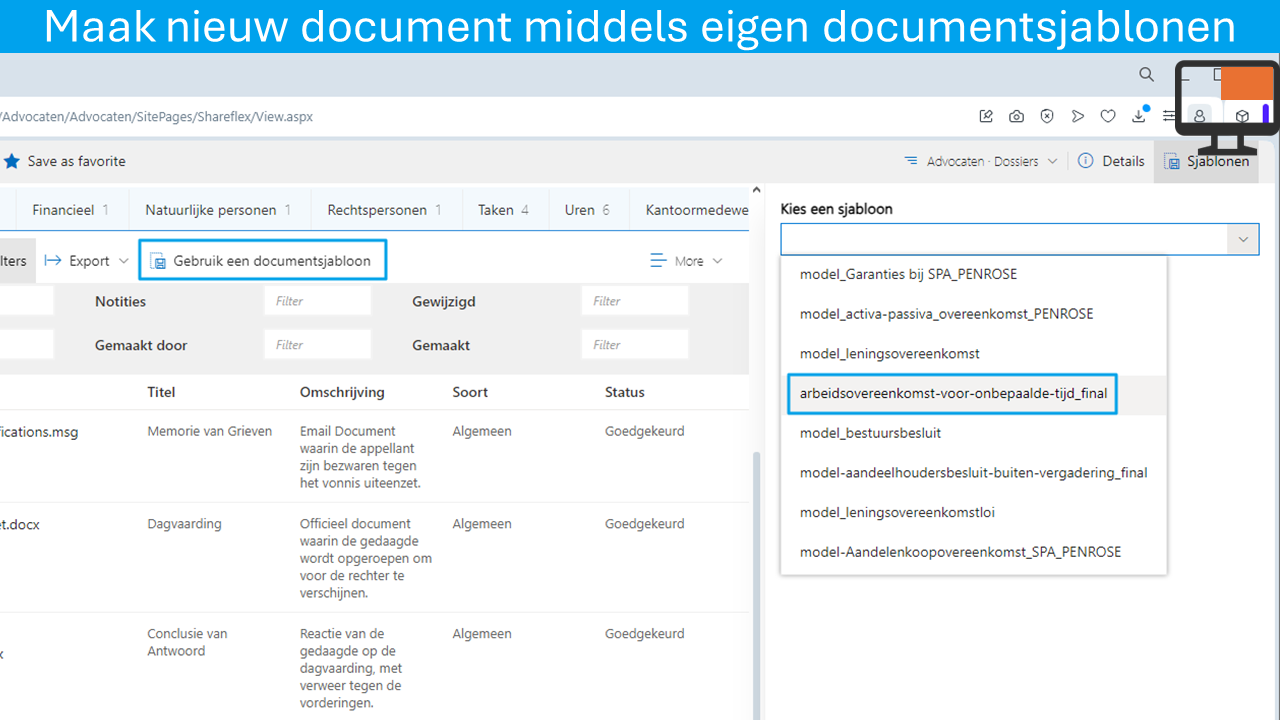Click the Export arrow icon
1280x720 pixels.
[53, 261]
